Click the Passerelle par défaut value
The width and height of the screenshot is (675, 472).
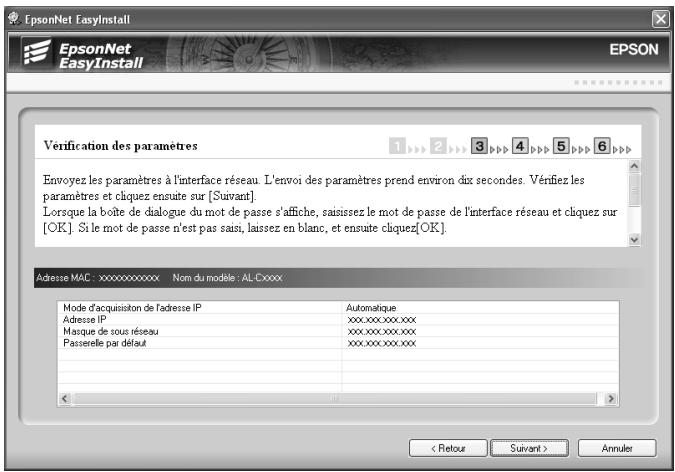381,343
